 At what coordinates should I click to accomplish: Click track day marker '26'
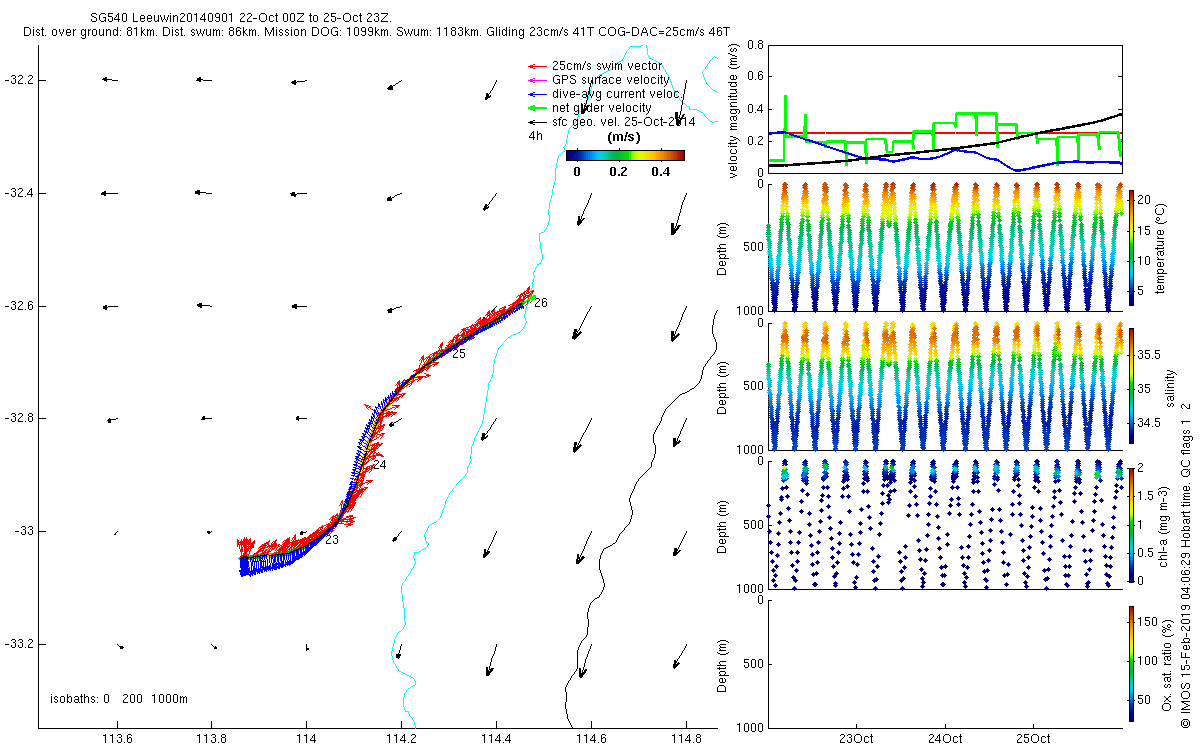[540, 303]
